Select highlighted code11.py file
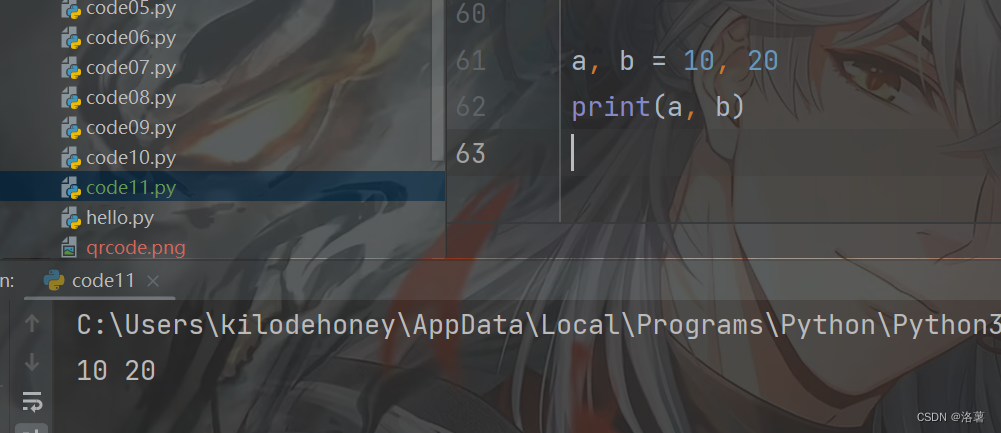 (x=131, y=188)
